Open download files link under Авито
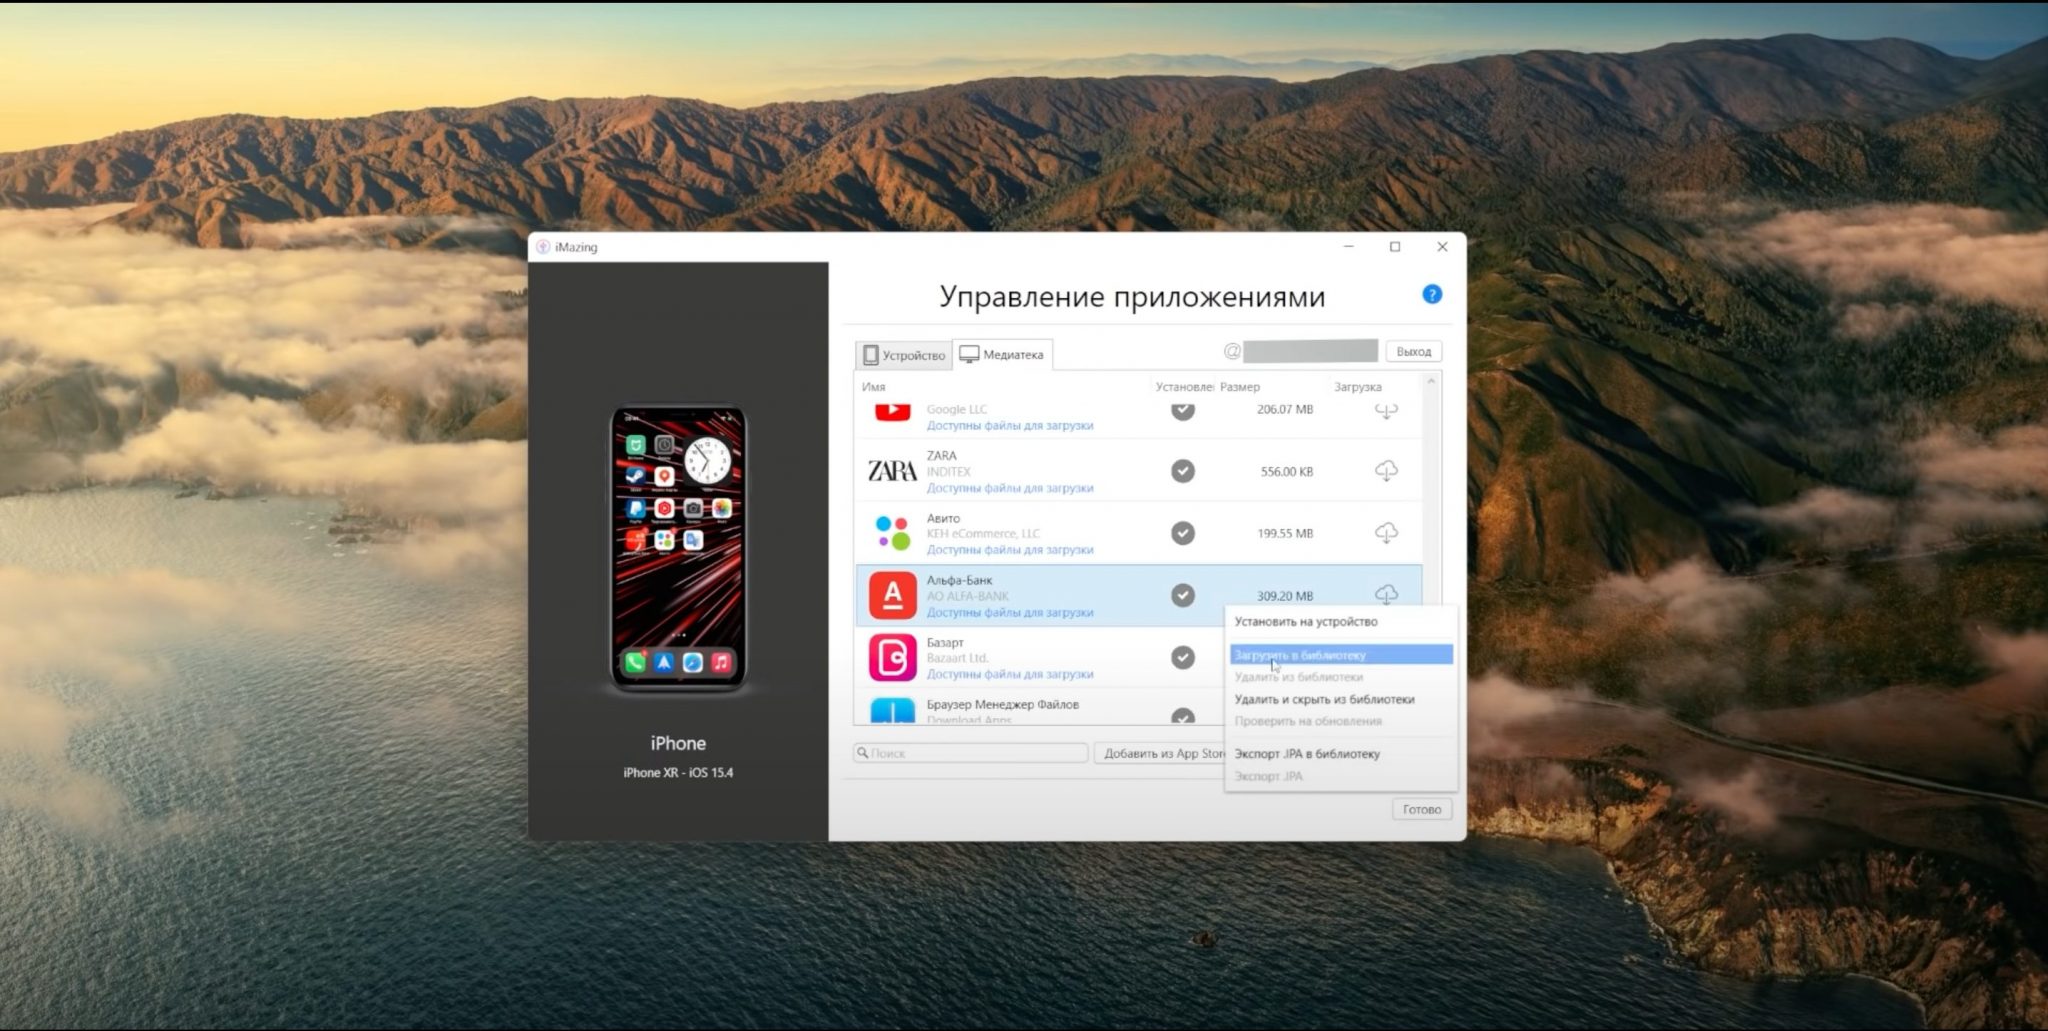The height and width of the screenshot is (1031, 2048). tap(1009, 550)
